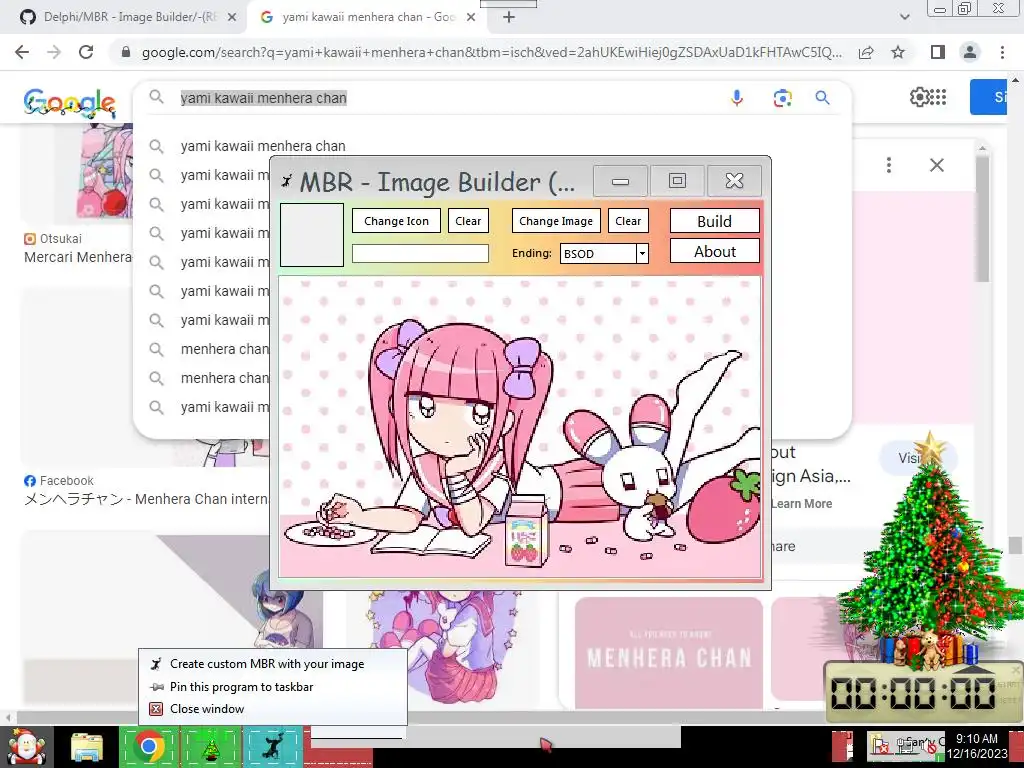Click the Menhera chan image preview in MBR Builder
The height and width of the screenshot is (768, 1024).
pos(520,427)
